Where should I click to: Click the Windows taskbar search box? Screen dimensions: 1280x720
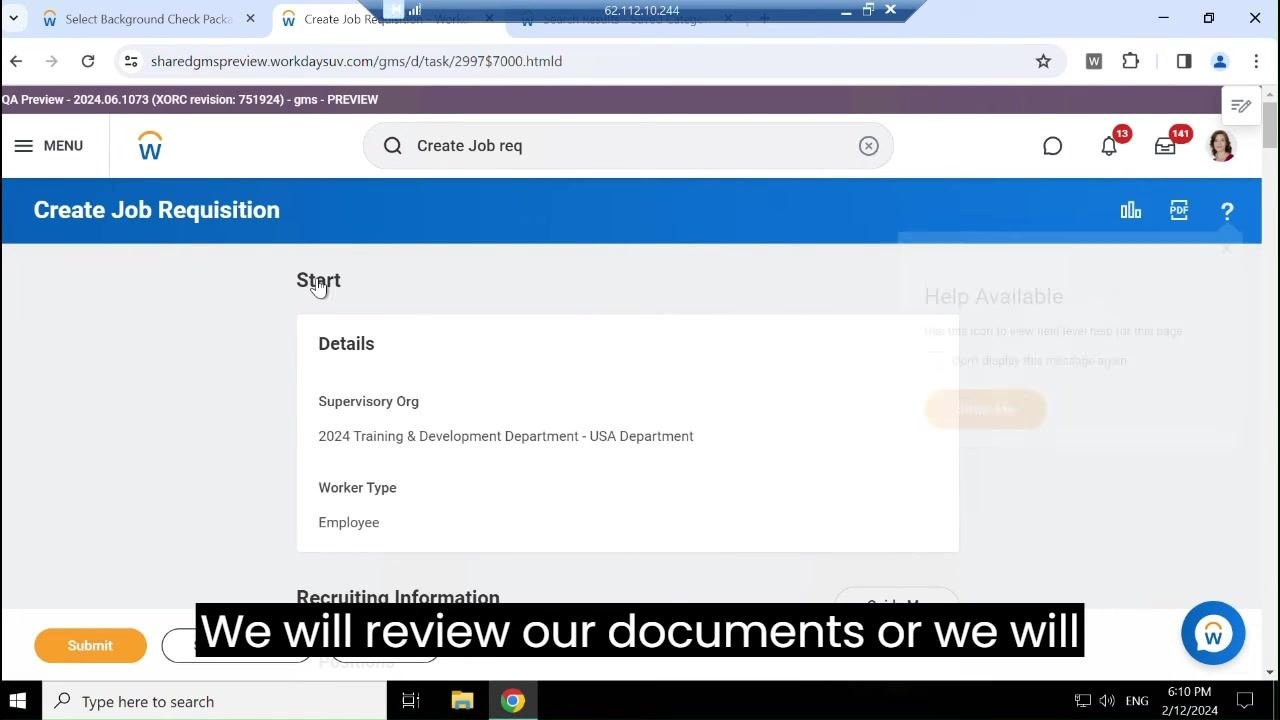click(x=214, y=701)
